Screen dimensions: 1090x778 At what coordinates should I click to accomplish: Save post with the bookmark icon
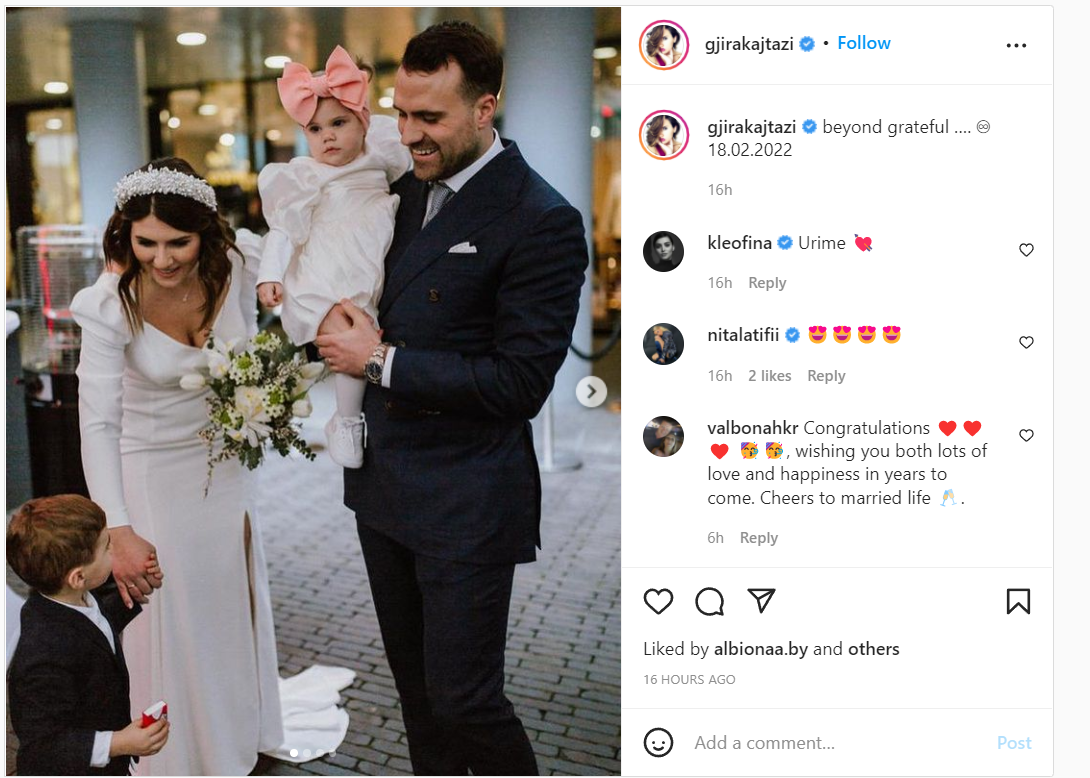tap(1018, 601)
